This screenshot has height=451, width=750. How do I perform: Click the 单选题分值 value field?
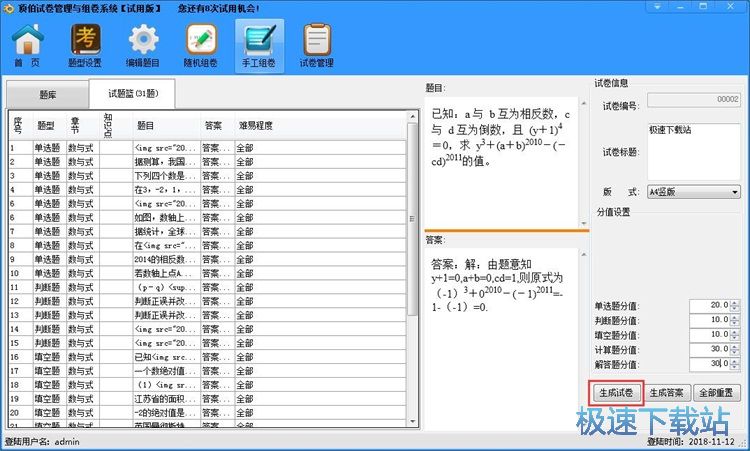coord(710,305)
